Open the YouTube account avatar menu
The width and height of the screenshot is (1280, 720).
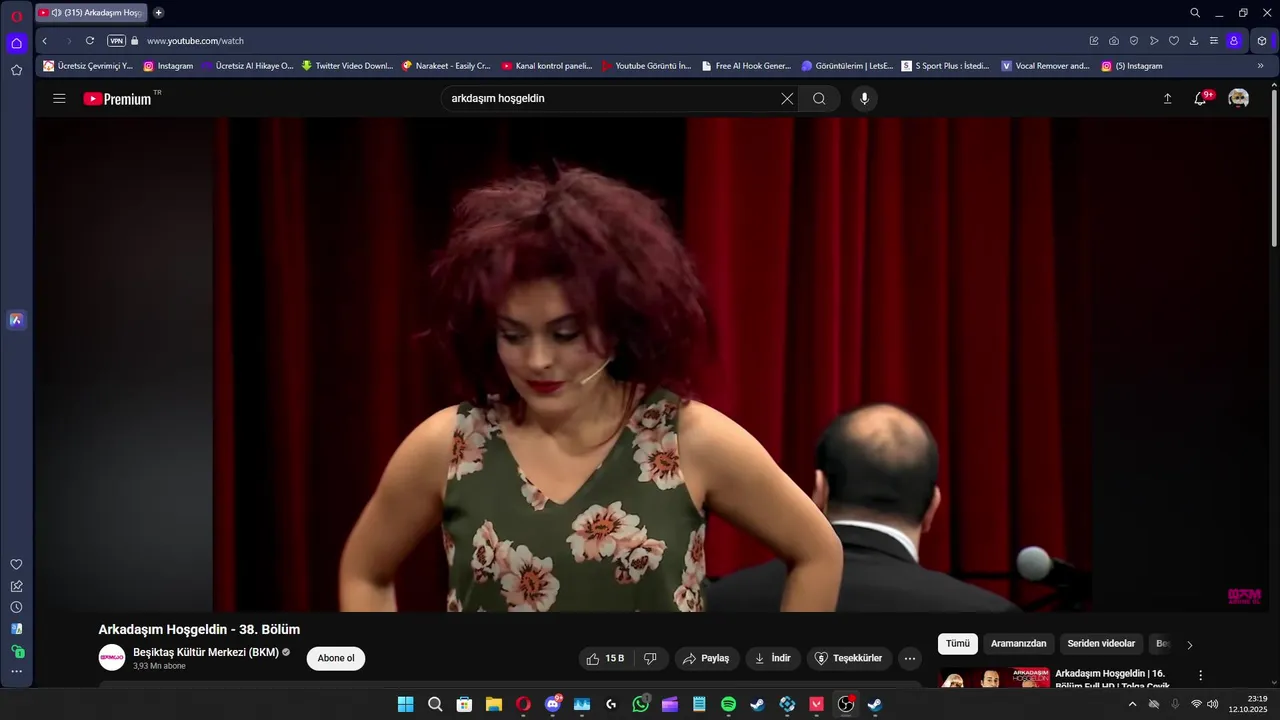pos(1239,98)
